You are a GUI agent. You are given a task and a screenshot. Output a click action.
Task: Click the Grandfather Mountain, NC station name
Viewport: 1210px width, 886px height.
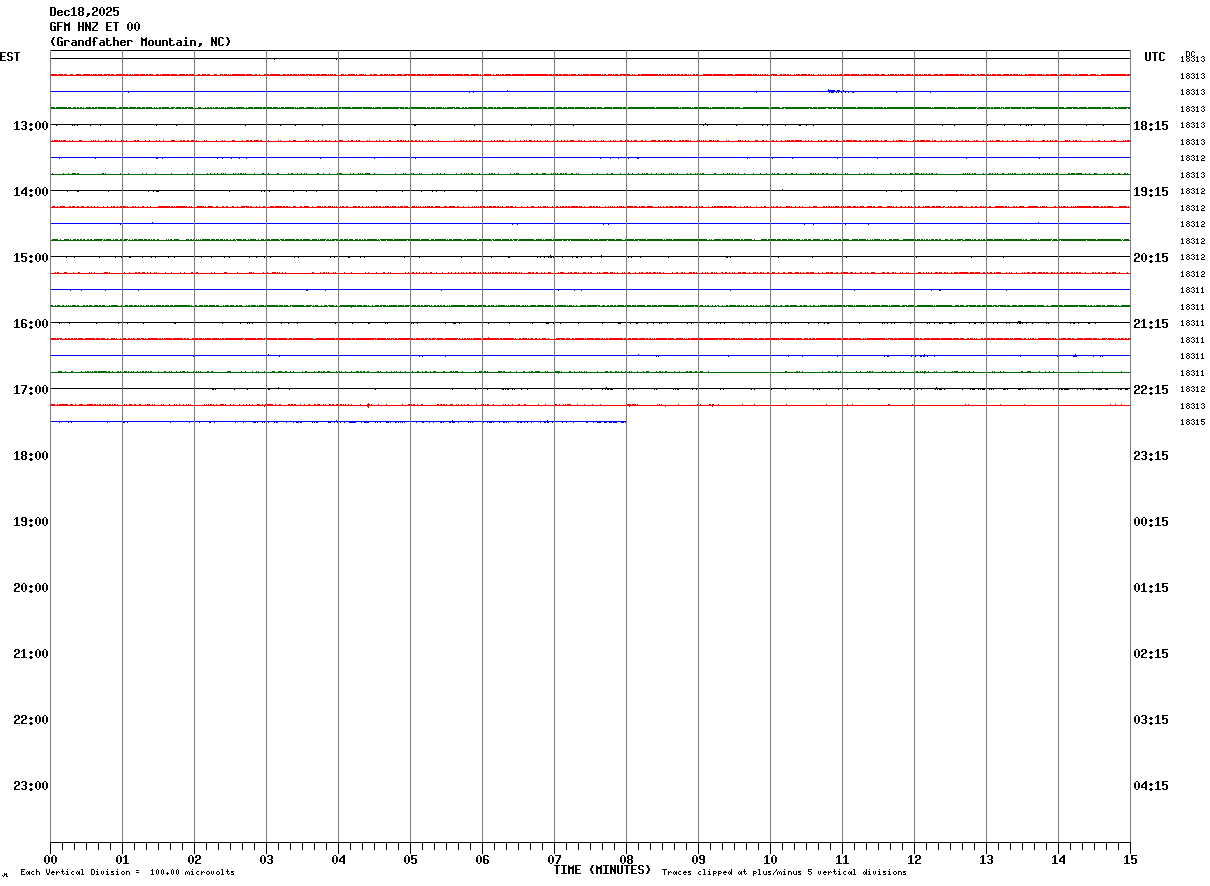point(140,42)
